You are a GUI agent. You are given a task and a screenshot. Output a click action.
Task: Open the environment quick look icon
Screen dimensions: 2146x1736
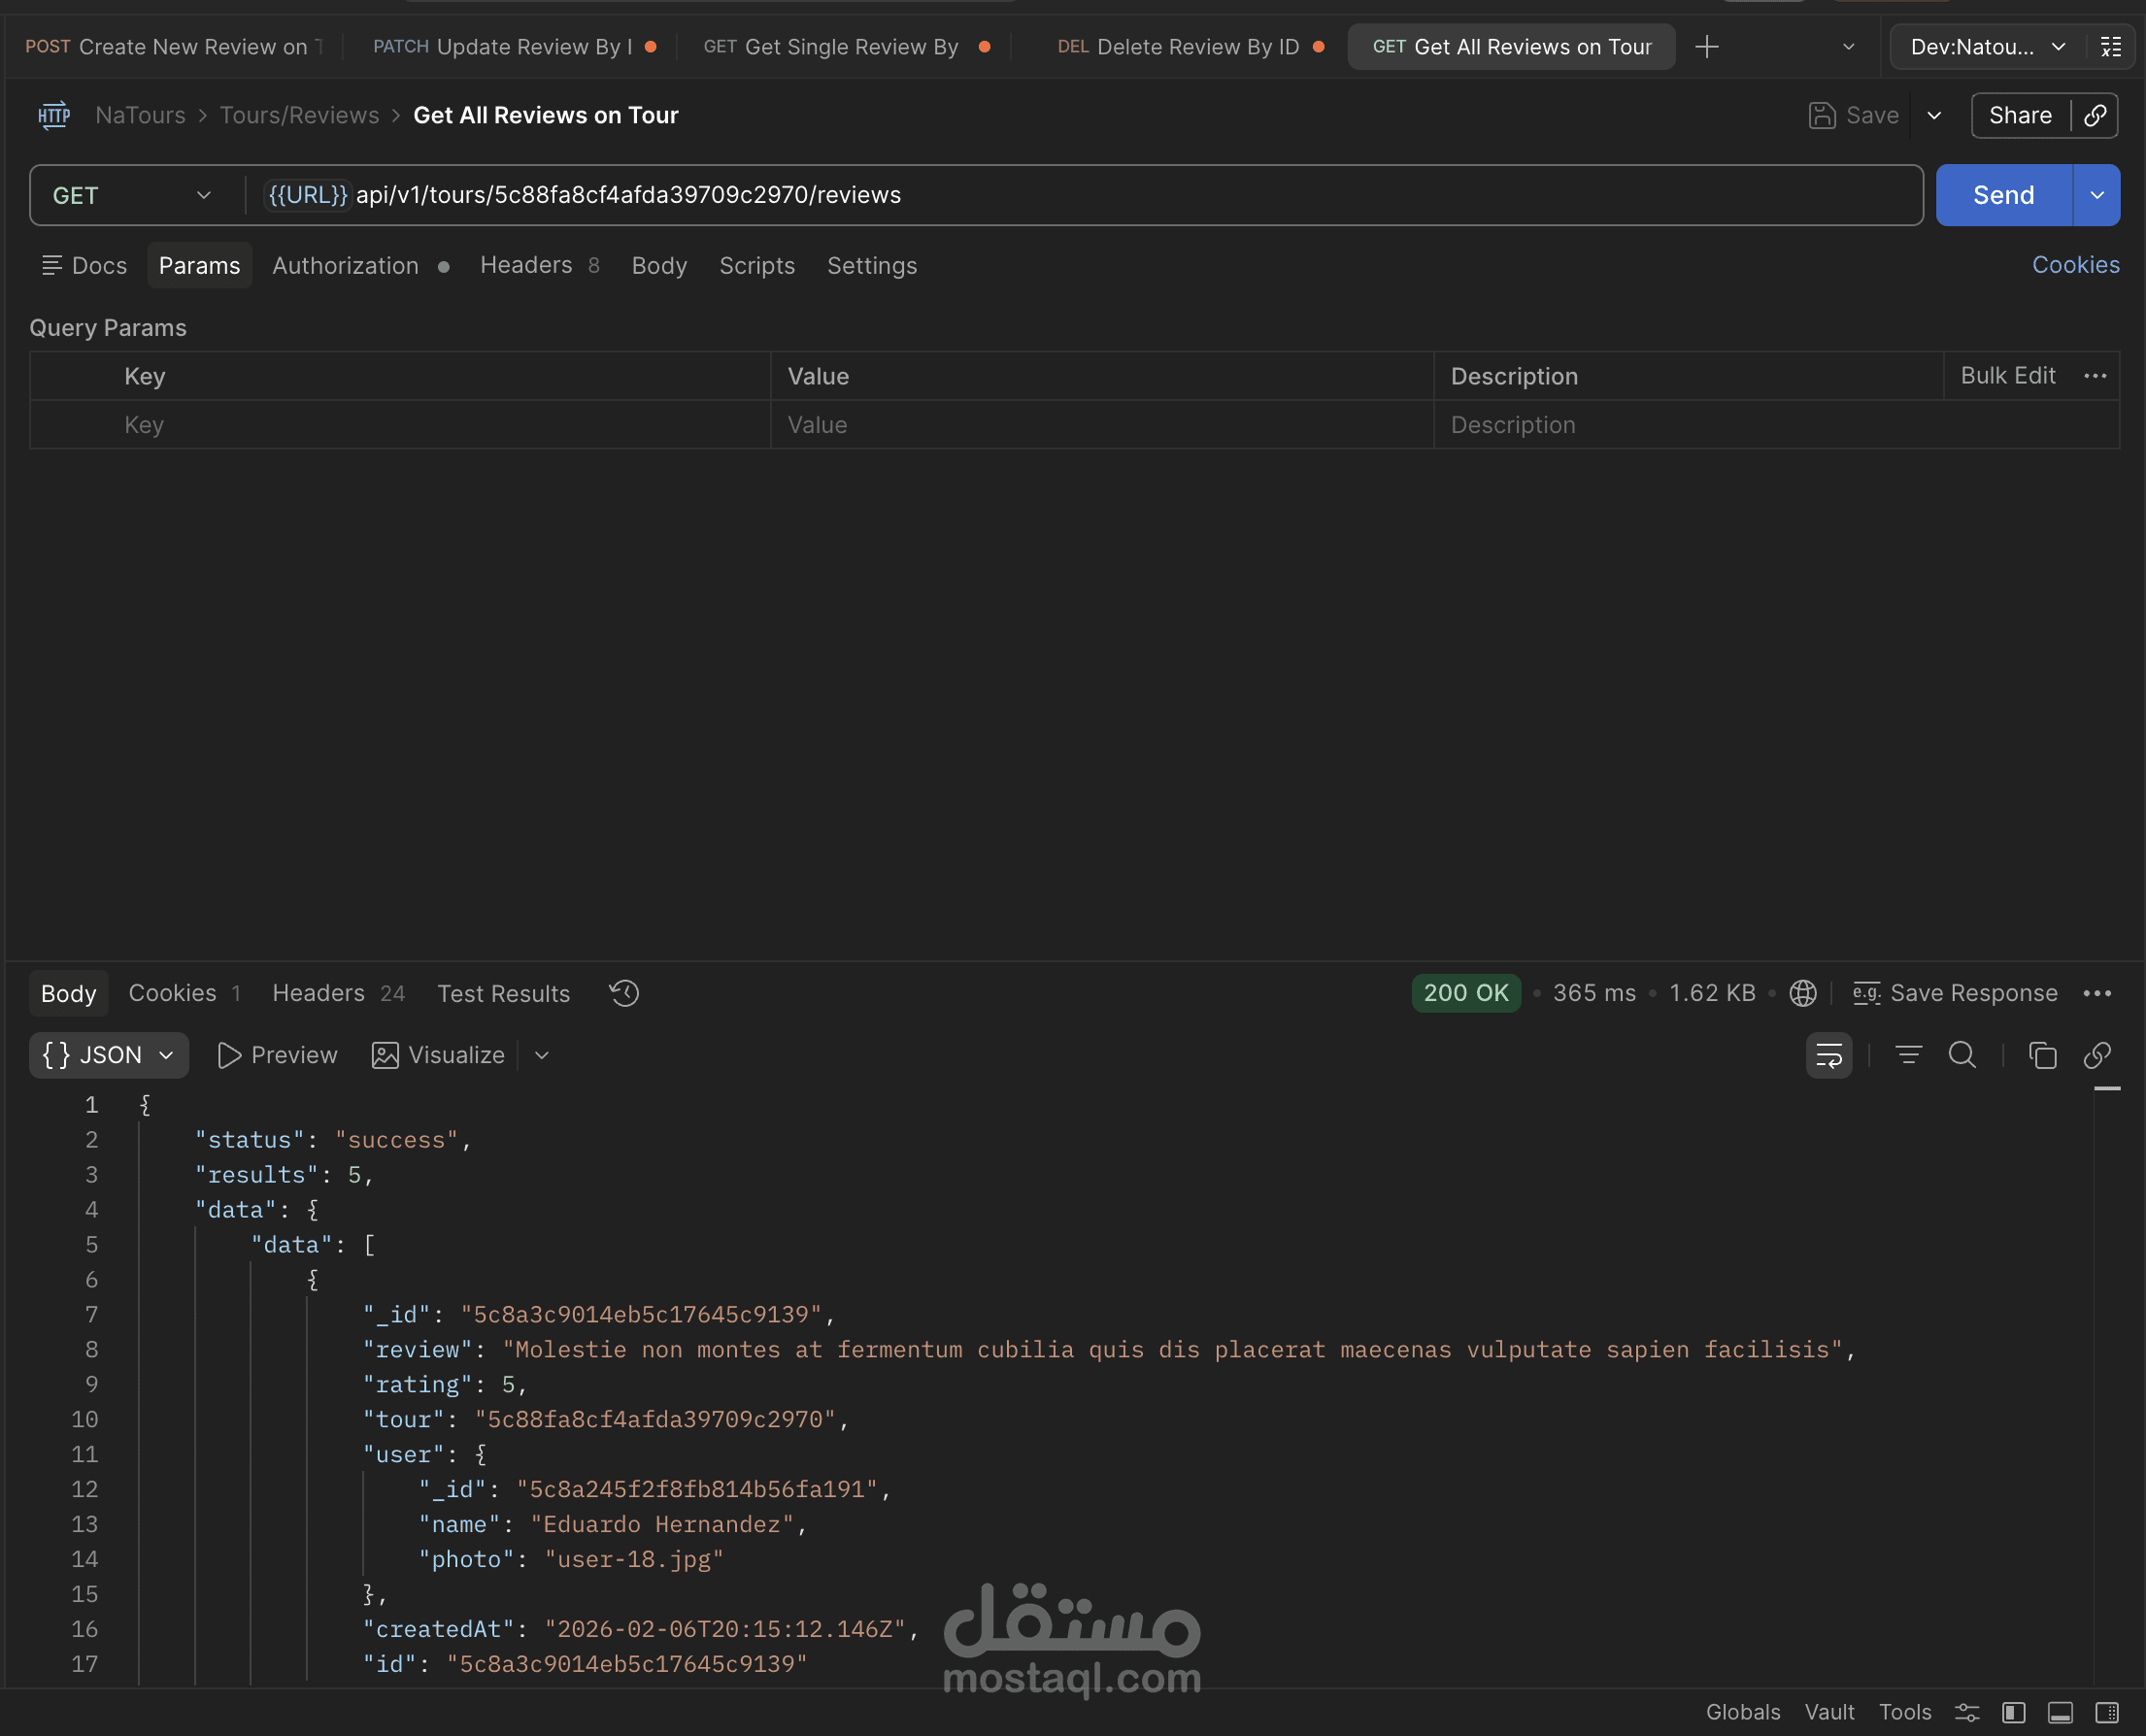tap(2111, 47)
